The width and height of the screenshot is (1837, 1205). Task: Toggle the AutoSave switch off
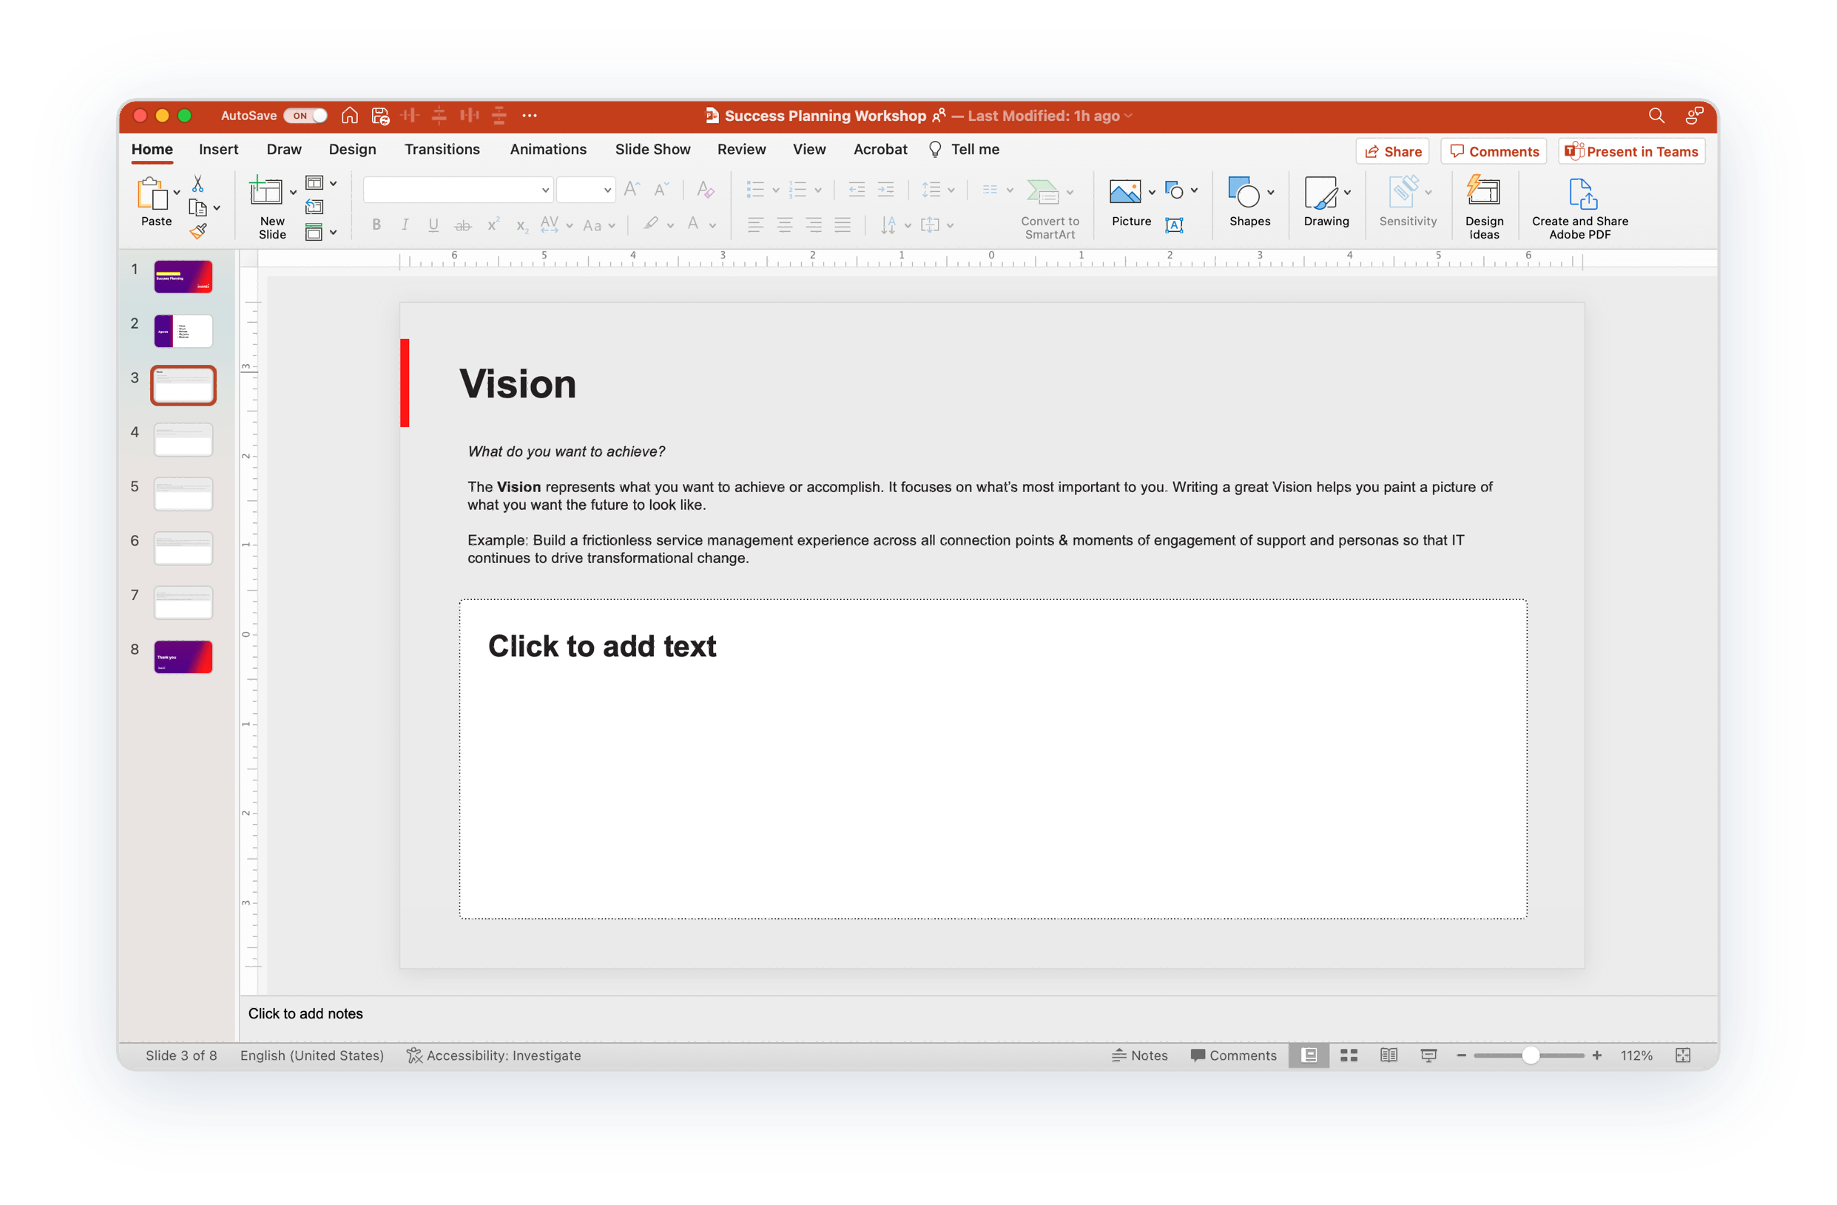coord(305,116)
